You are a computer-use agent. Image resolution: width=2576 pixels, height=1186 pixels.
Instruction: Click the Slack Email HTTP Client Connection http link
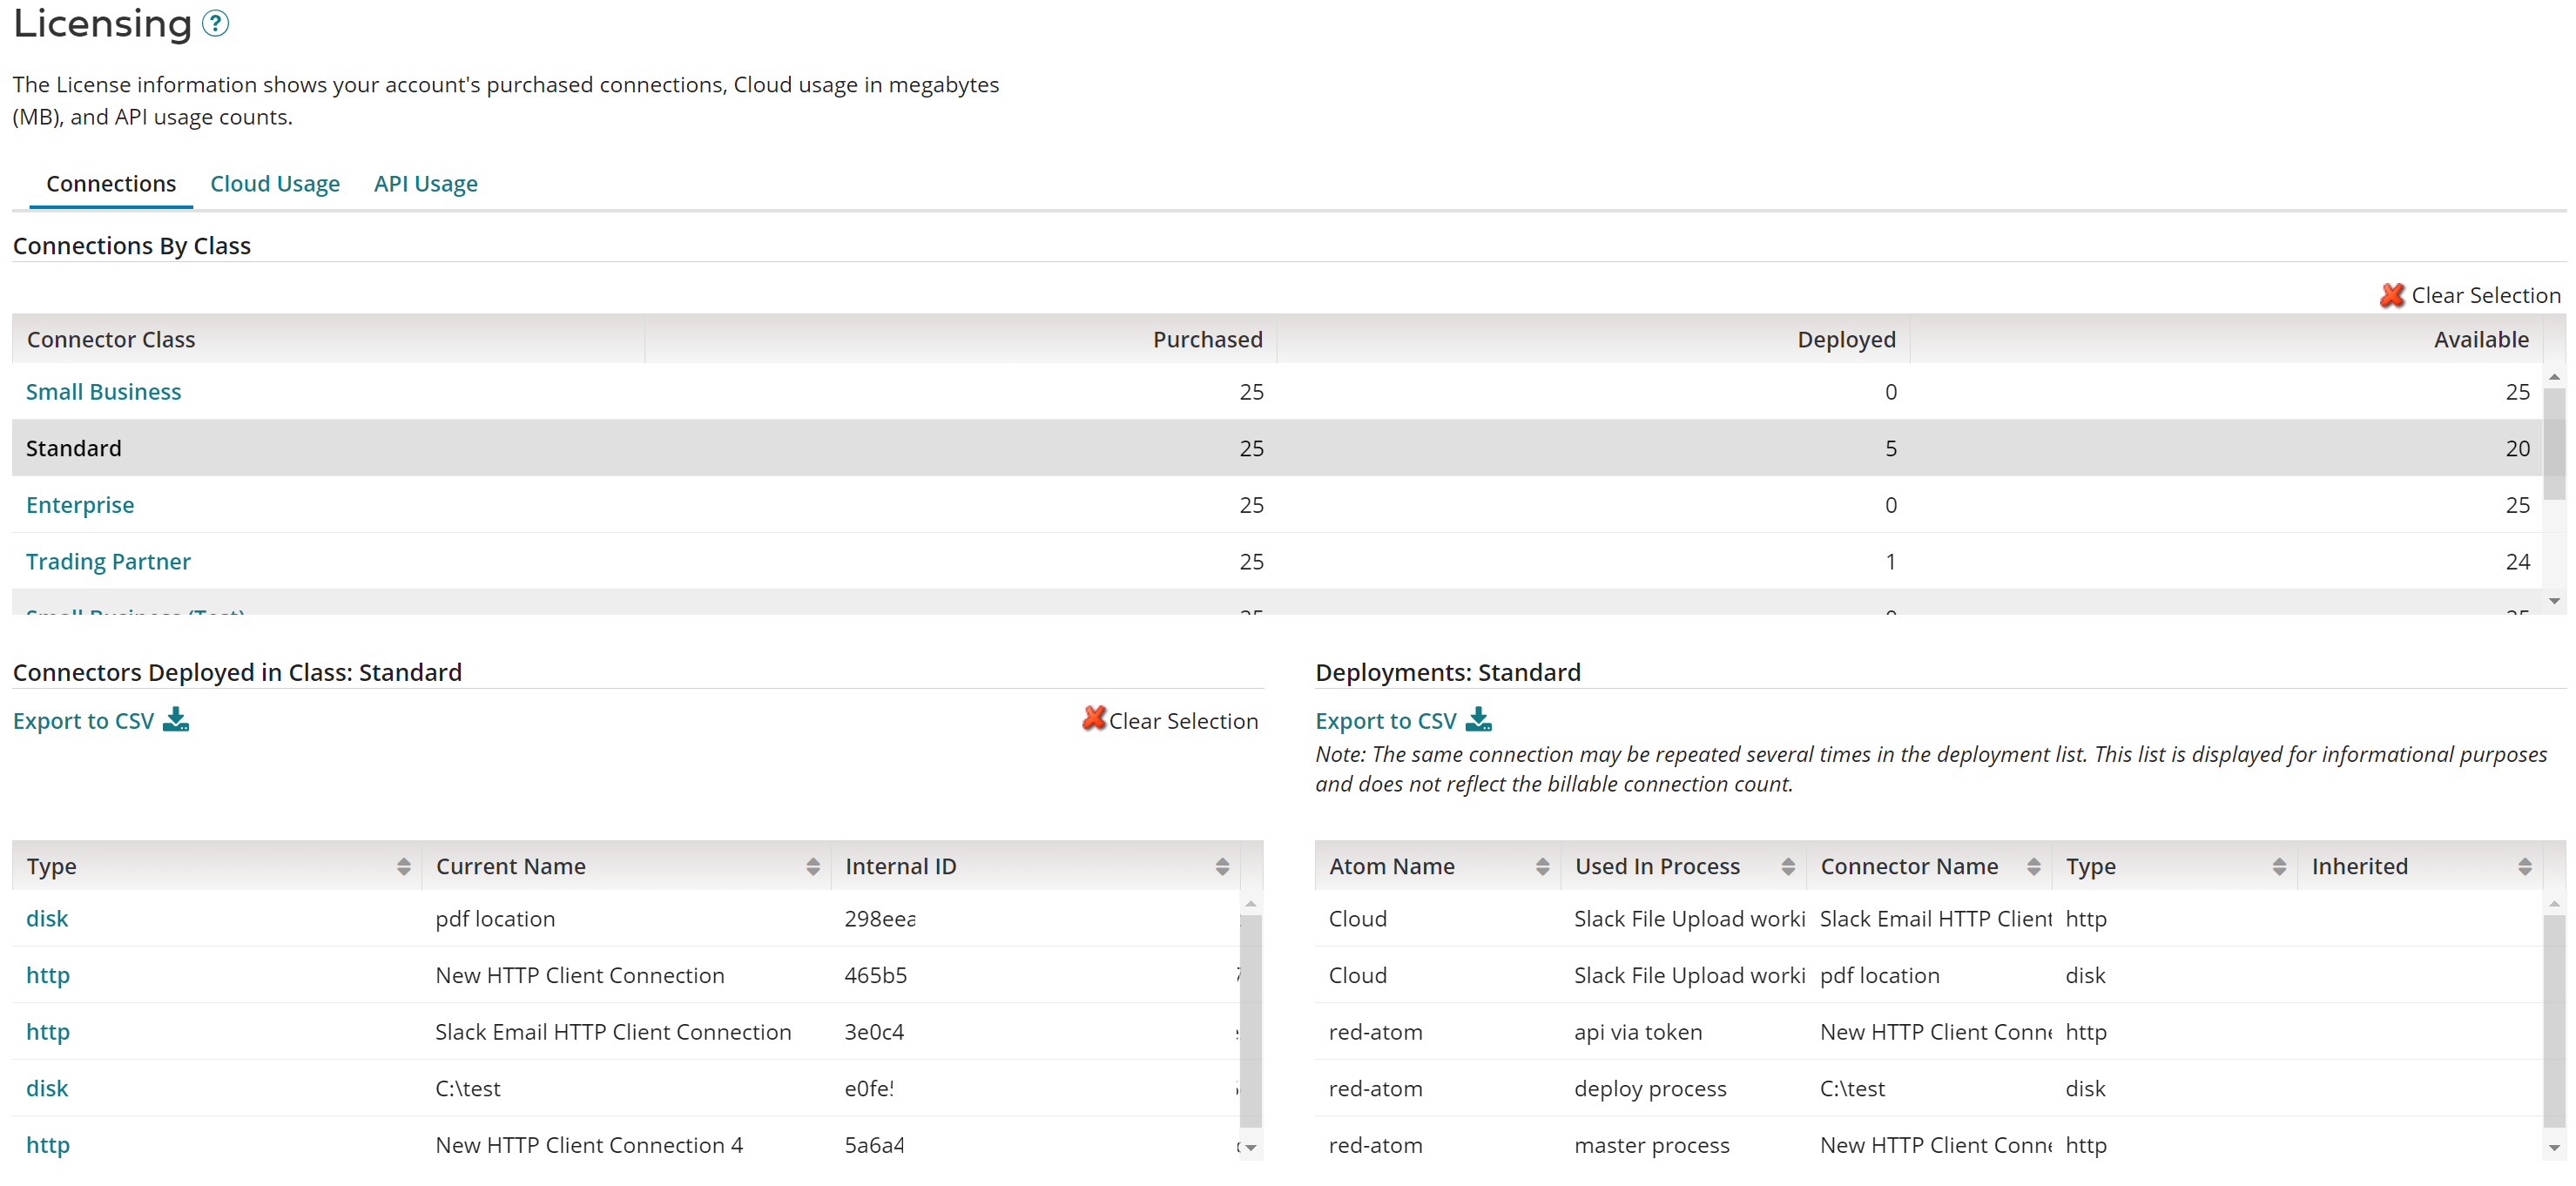(48, 1032)
